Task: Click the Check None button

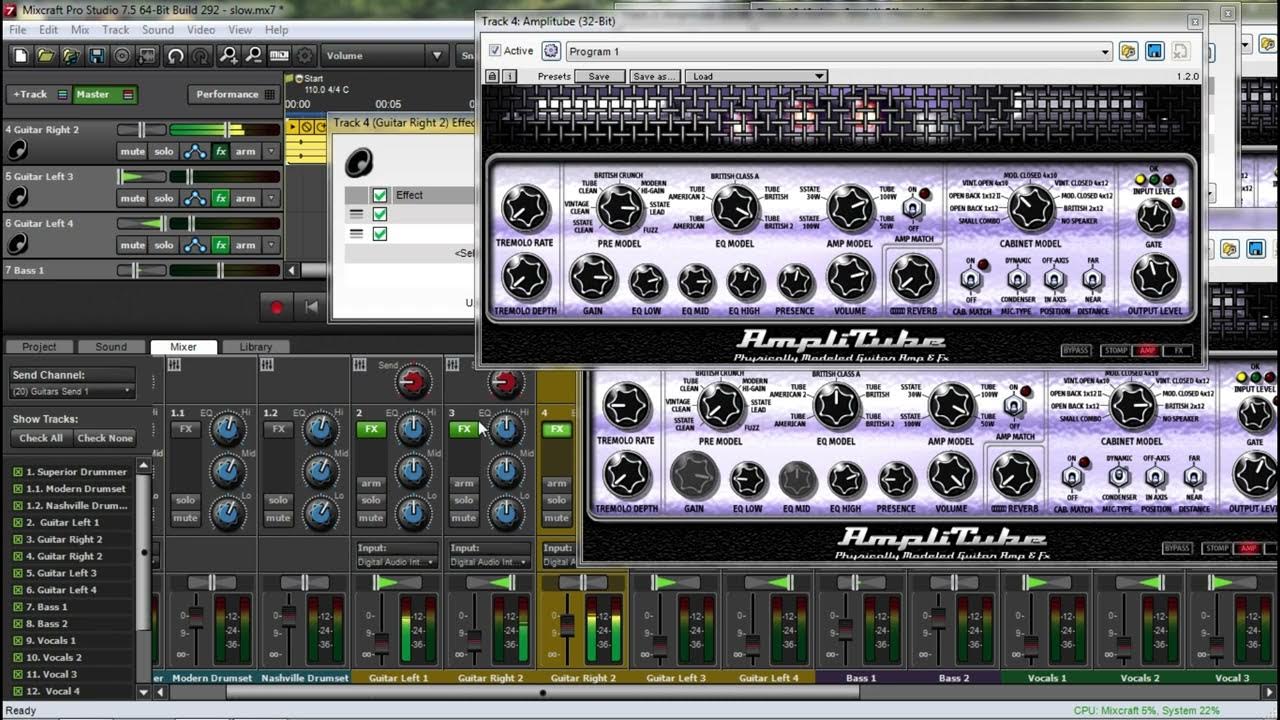Action: click(105, 438)
